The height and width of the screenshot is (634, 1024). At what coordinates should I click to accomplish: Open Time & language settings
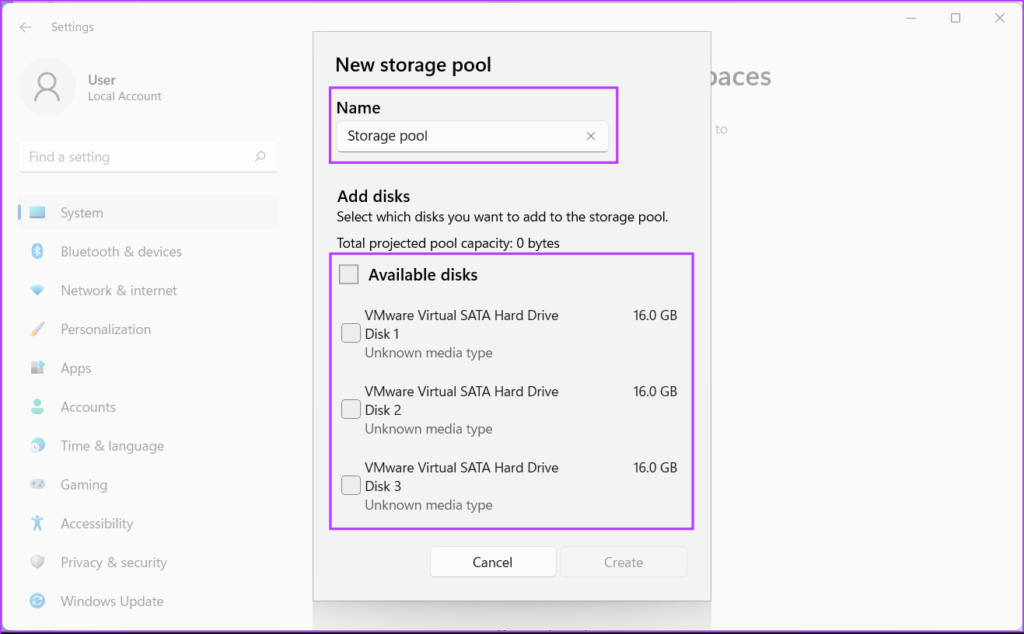112,446
